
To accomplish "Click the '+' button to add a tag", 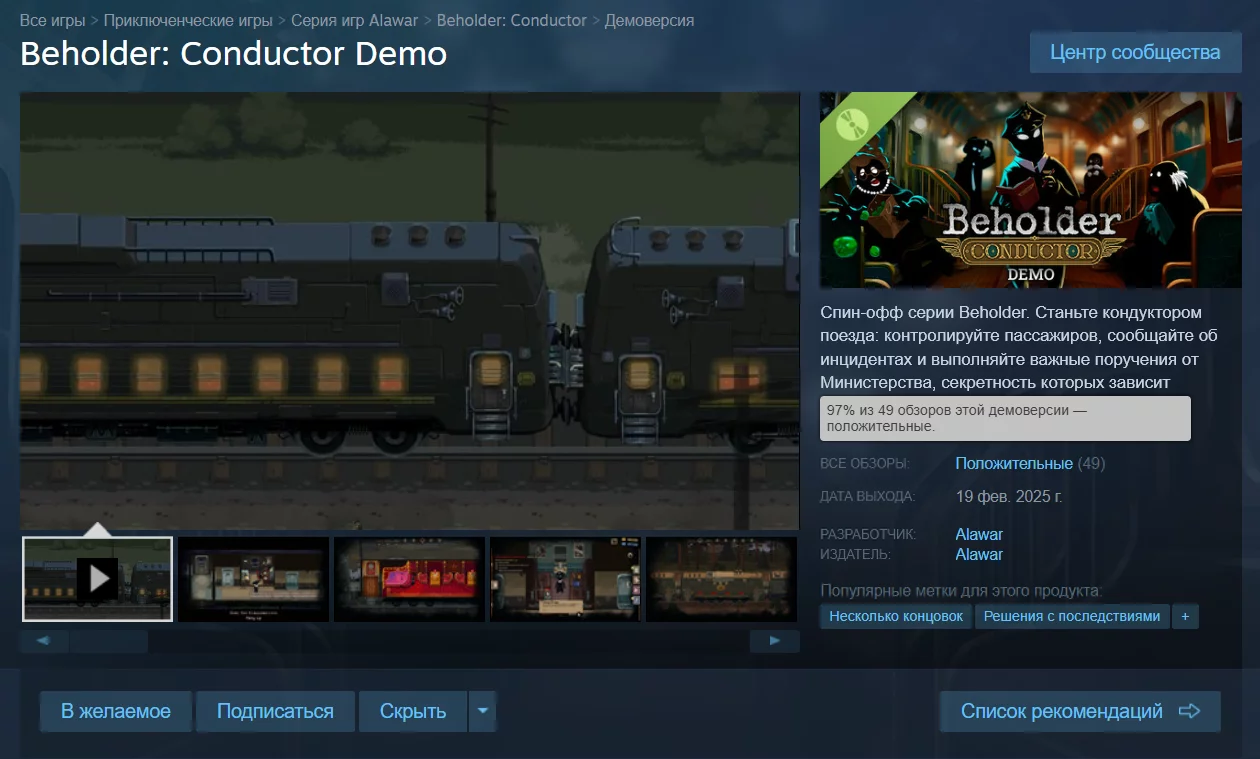I will point(1185,616).
